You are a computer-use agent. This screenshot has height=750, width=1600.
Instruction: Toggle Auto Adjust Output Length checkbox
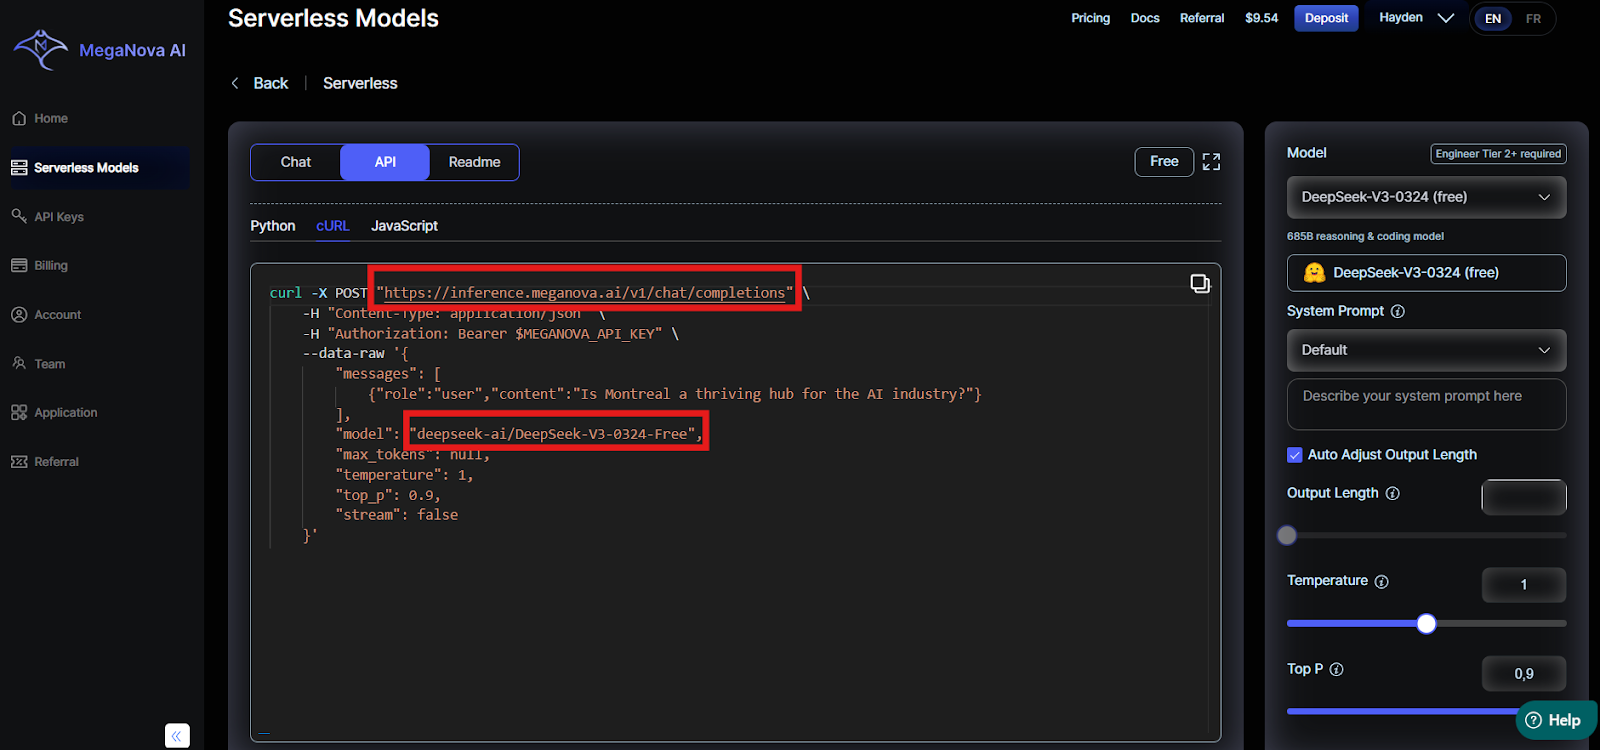pyautogui.click(x=1295, y=455)
